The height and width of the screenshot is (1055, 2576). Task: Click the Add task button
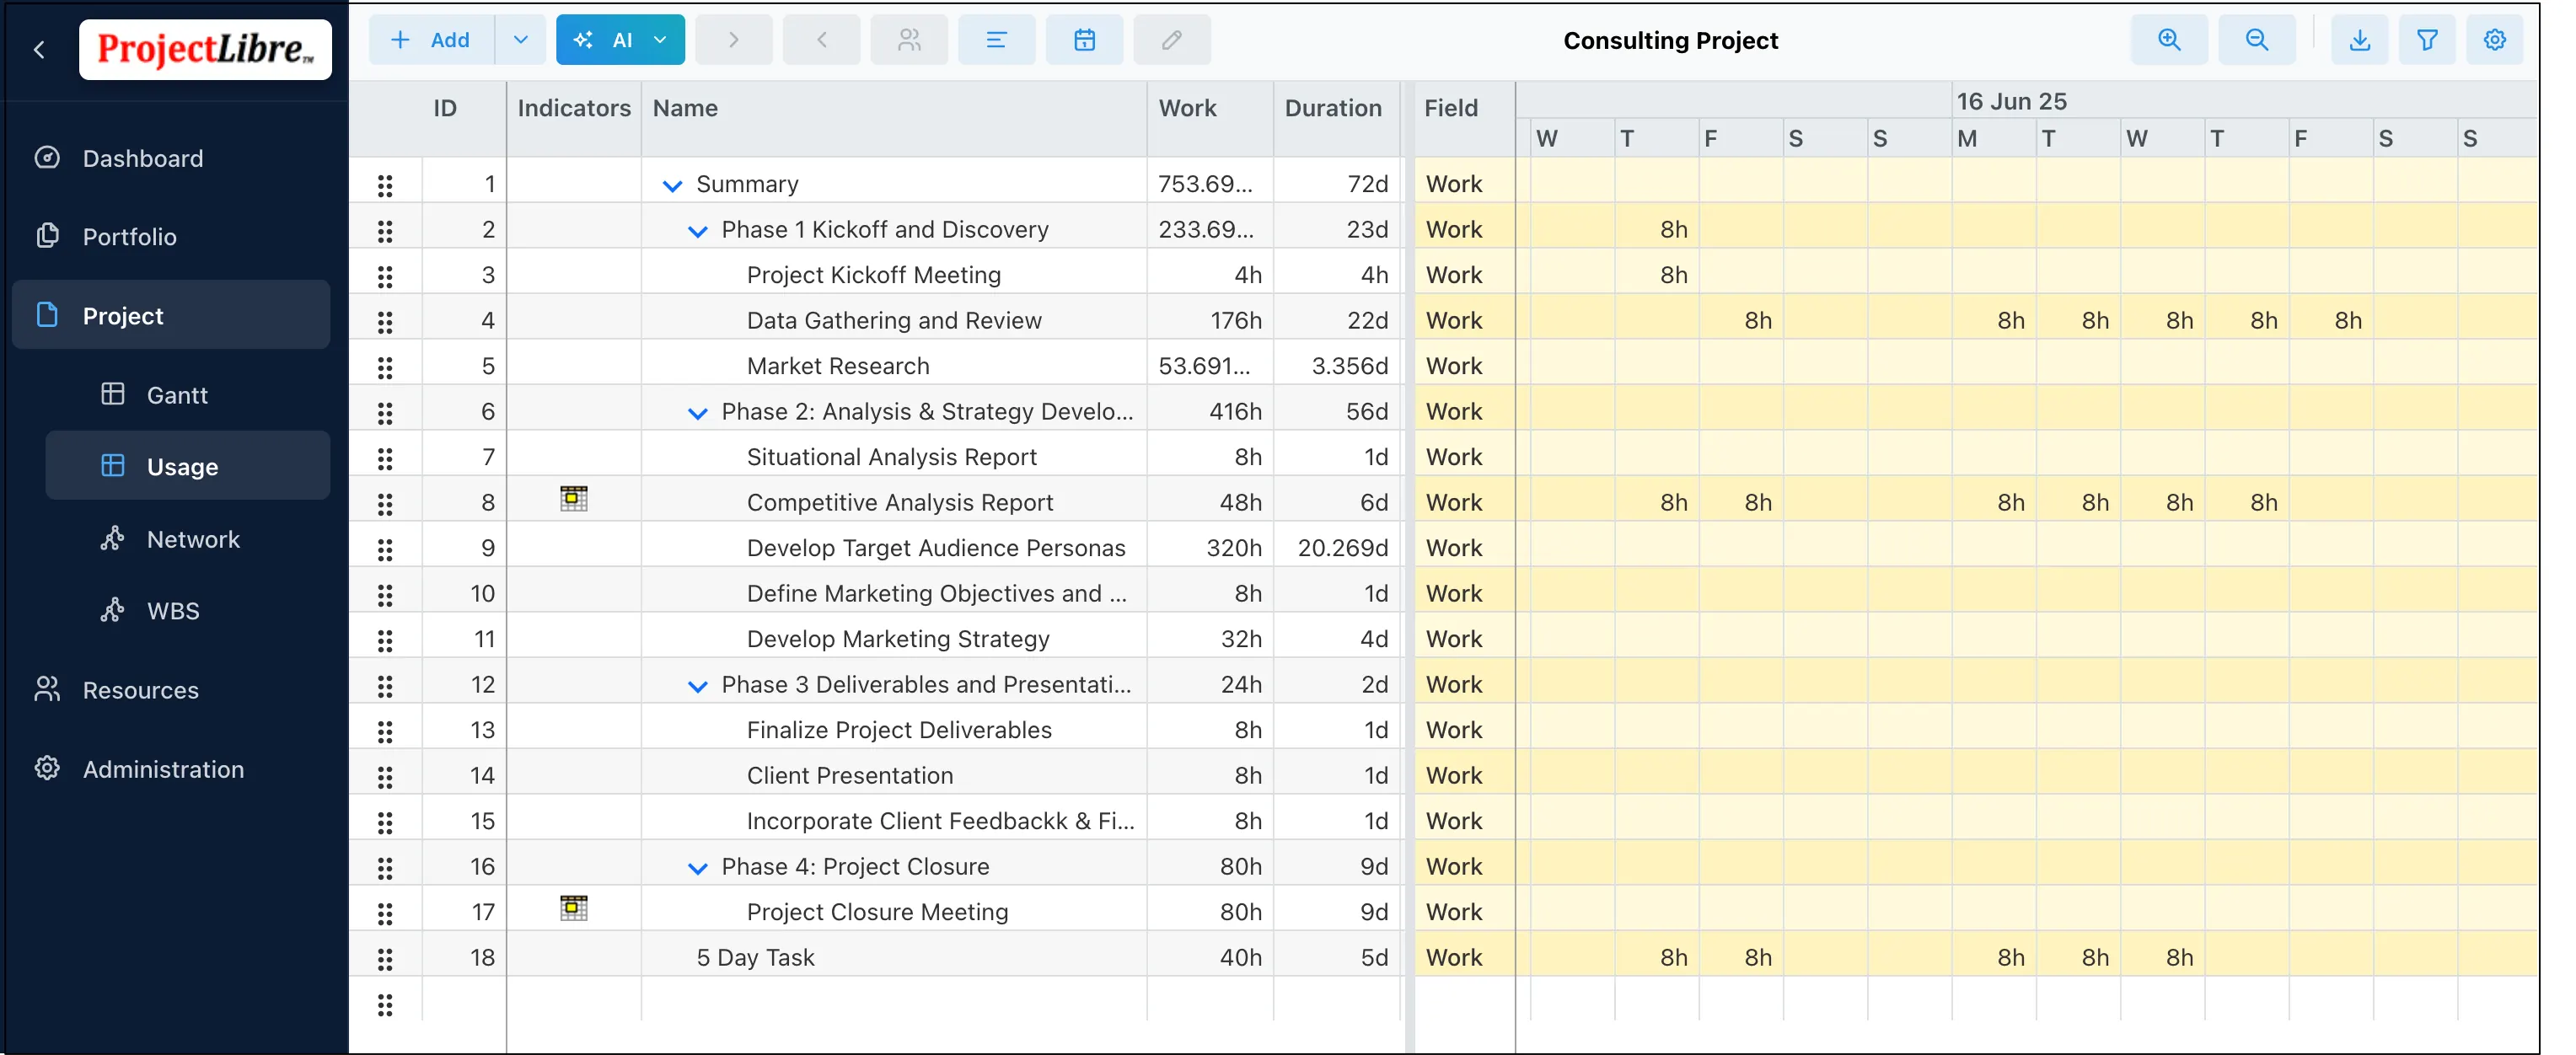click(x=432, y=40)
